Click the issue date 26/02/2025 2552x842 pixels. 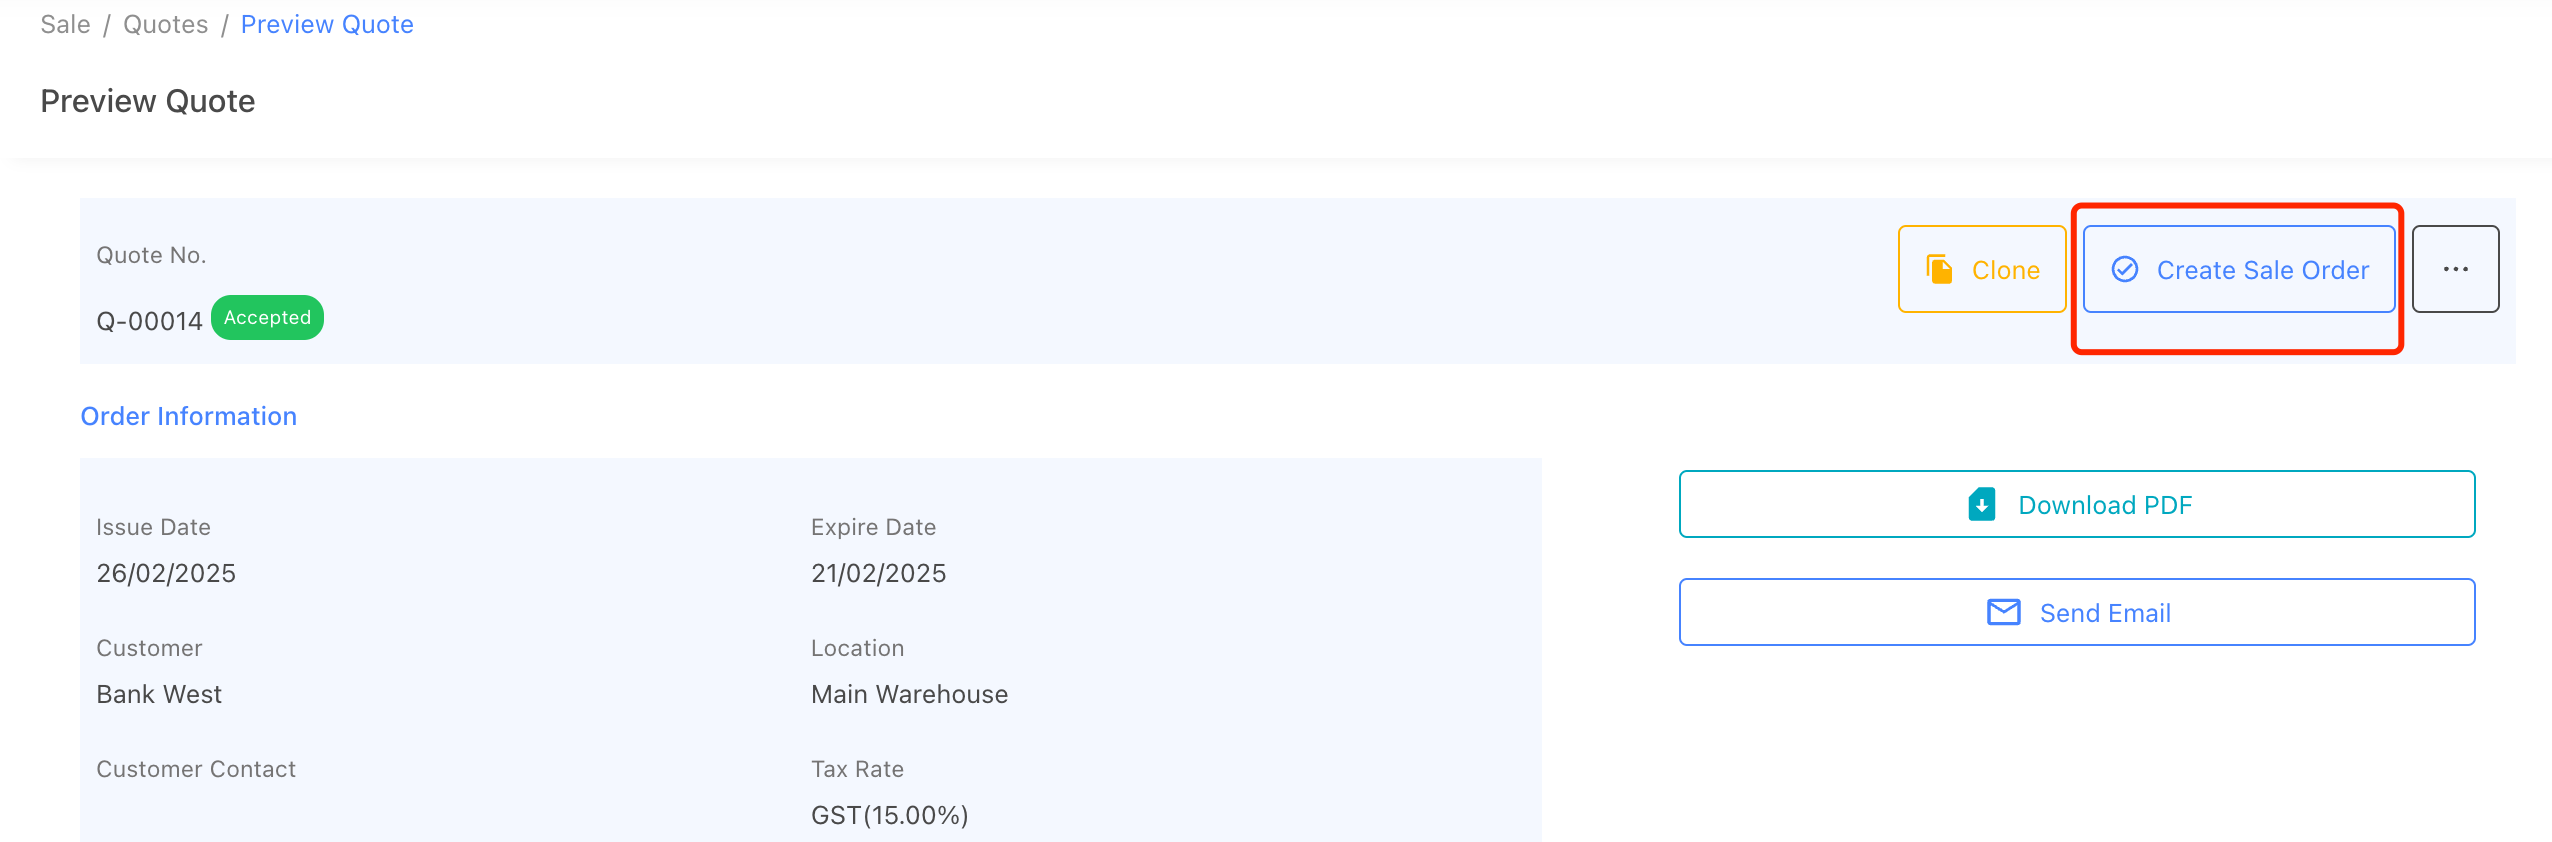point(166,573)
